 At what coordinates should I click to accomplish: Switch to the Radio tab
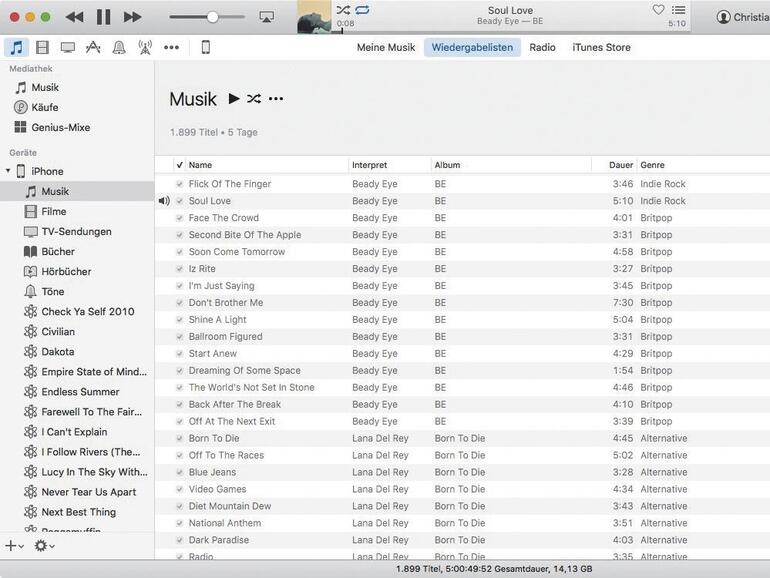tap(542, 48)
